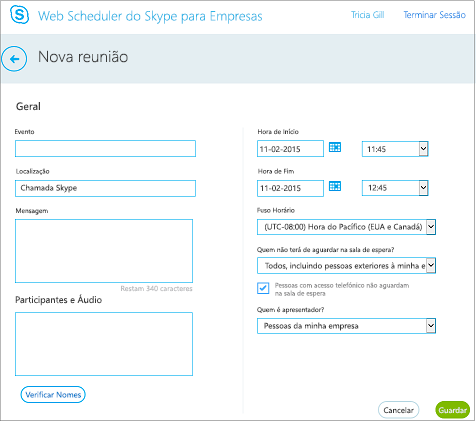Click the start date field 11-02-2015
Screen dimensions: 476x422
click(290, 149)
